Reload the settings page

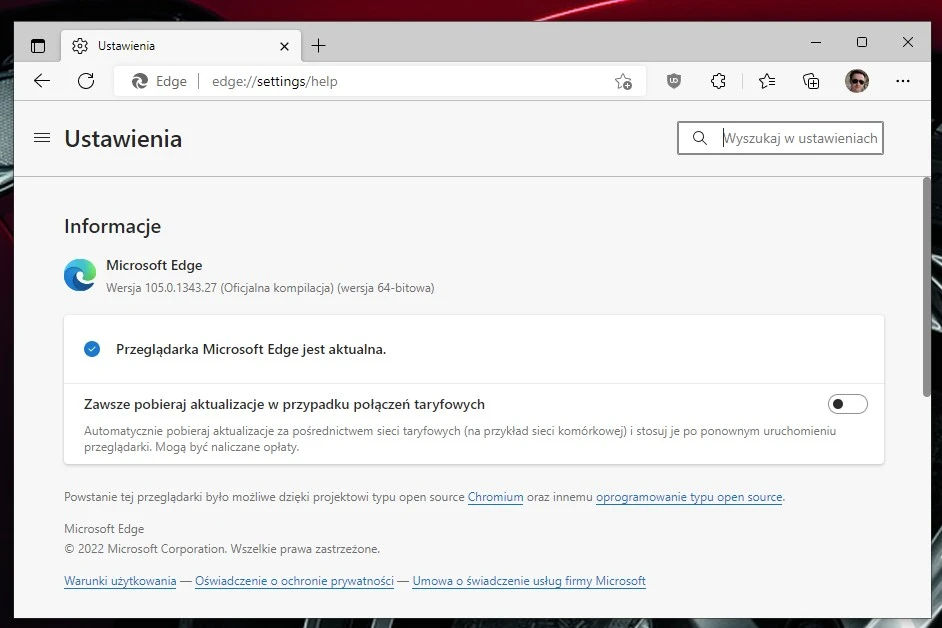(x=86, y=81)
